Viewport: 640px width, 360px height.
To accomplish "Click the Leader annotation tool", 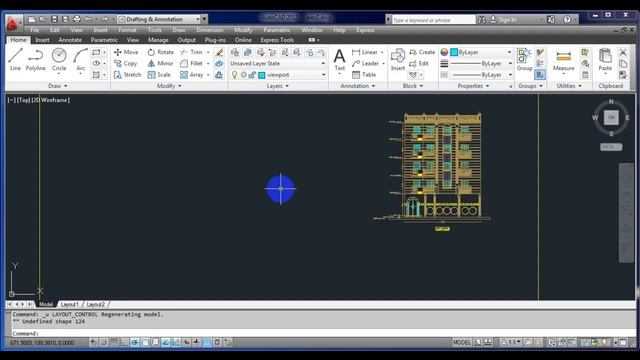I will click(365, 64).
